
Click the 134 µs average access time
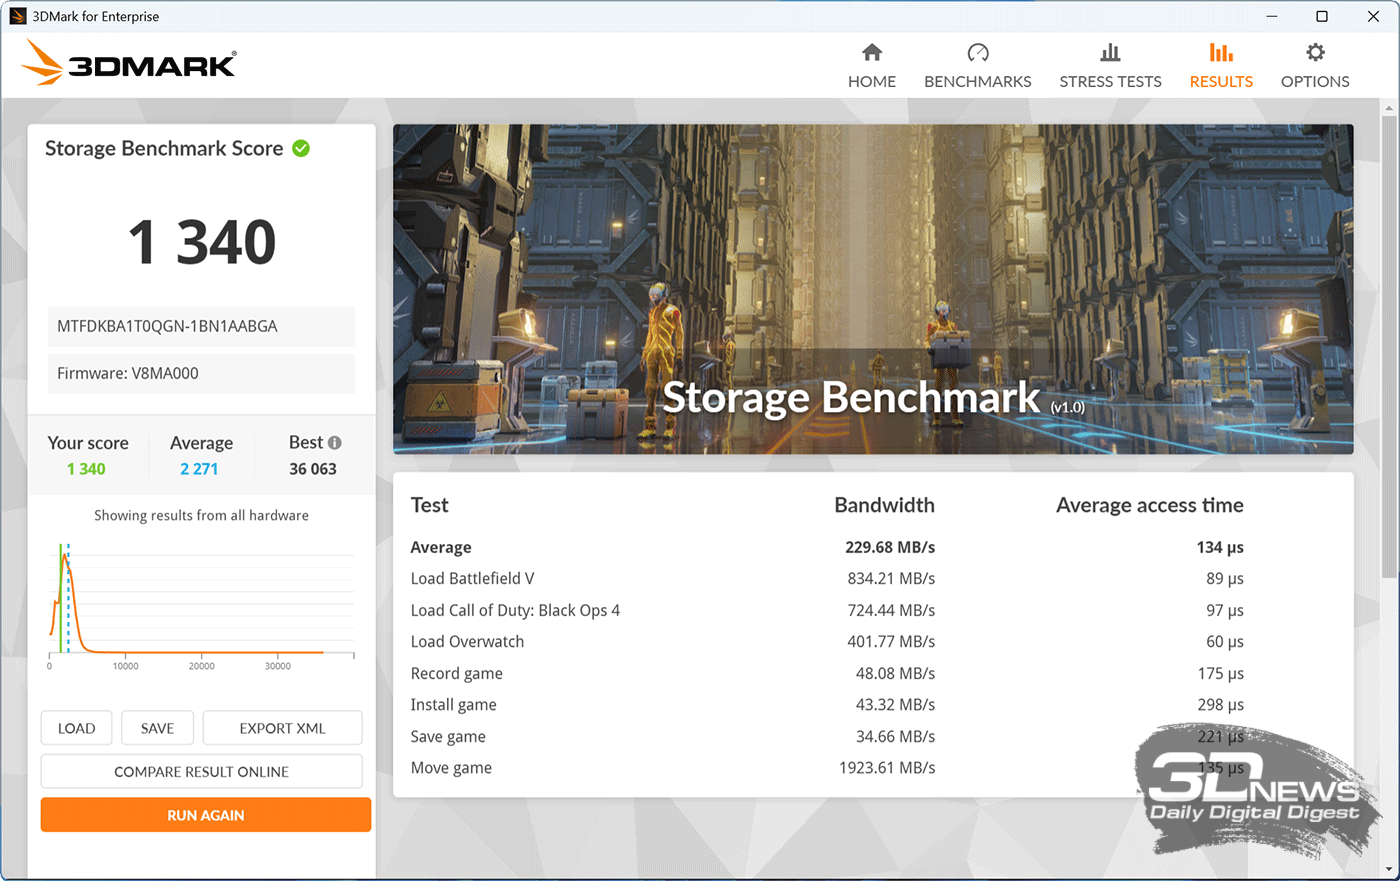[1220, 547]
